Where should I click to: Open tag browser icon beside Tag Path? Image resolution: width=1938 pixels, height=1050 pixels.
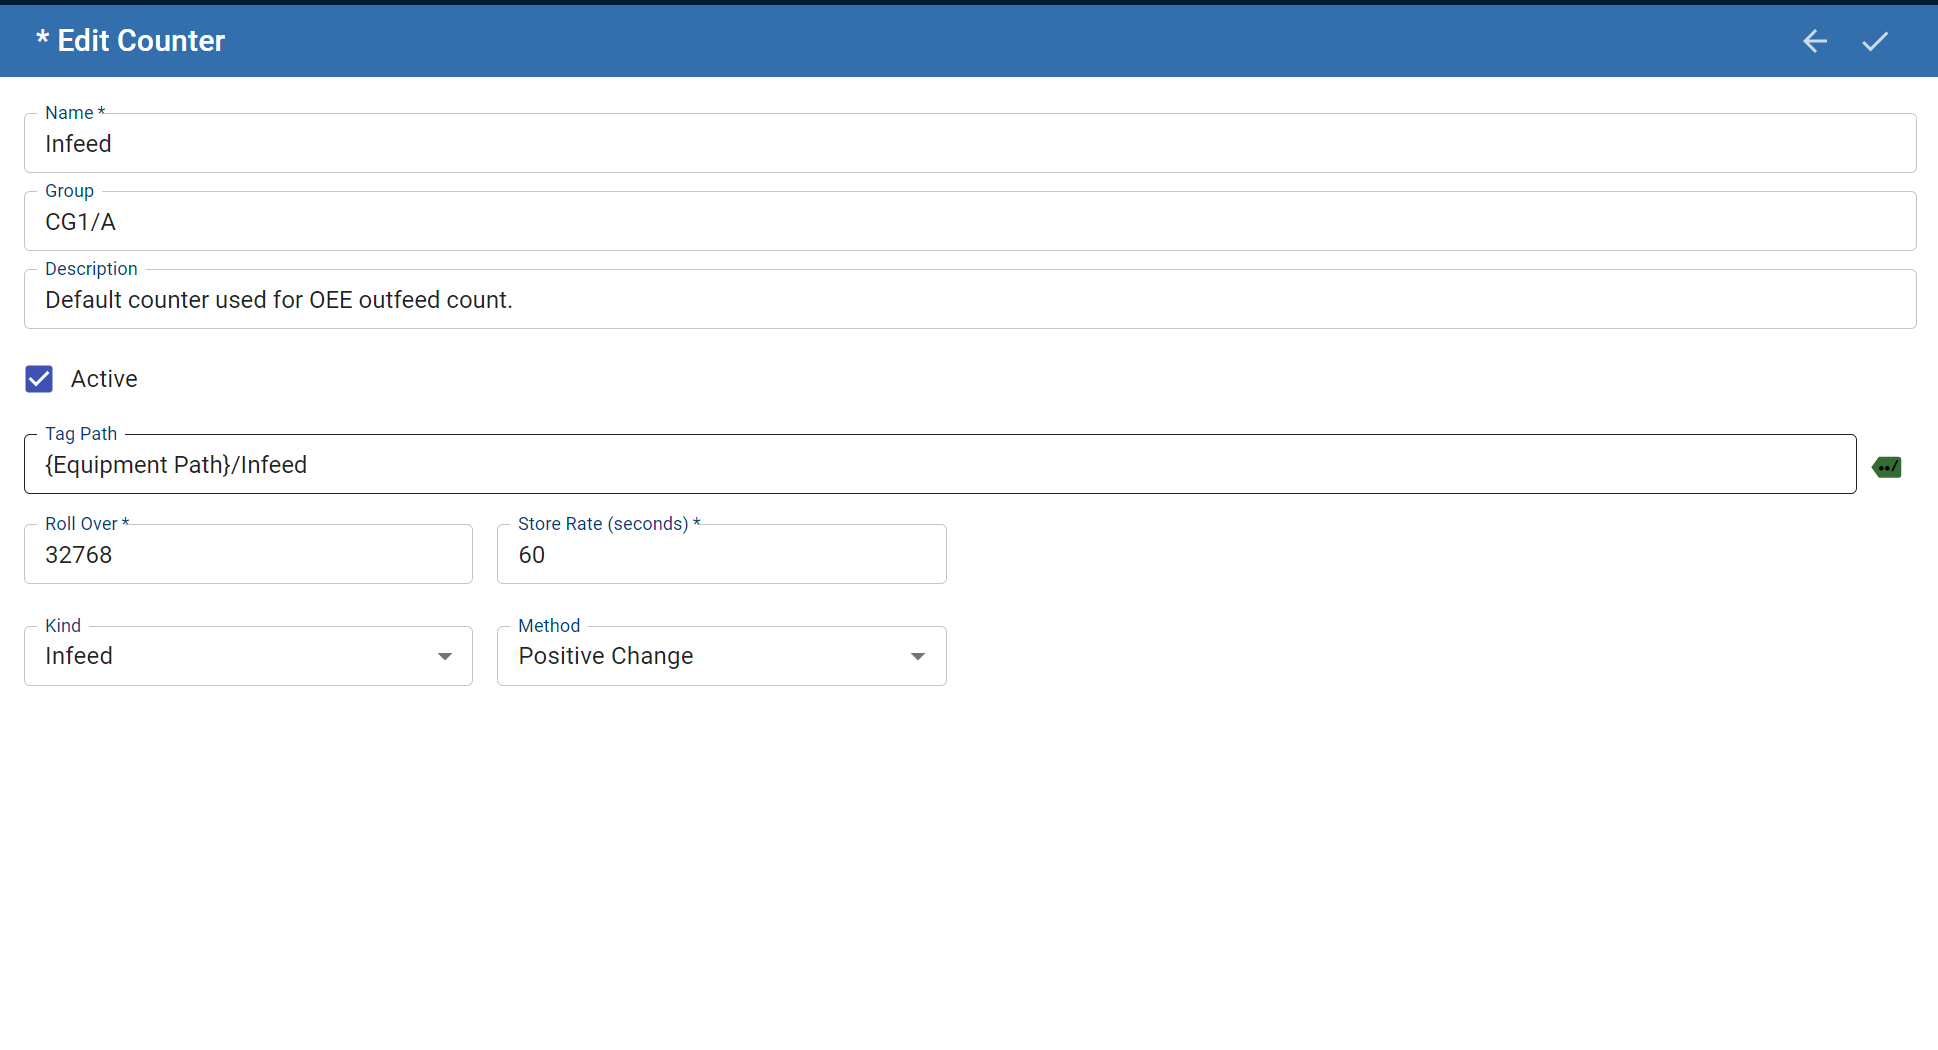[x=1887, y=467]
